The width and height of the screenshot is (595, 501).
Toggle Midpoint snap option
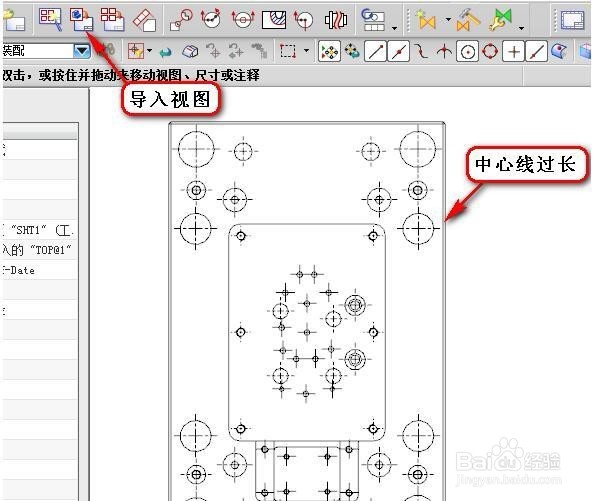tap(398, 51)
